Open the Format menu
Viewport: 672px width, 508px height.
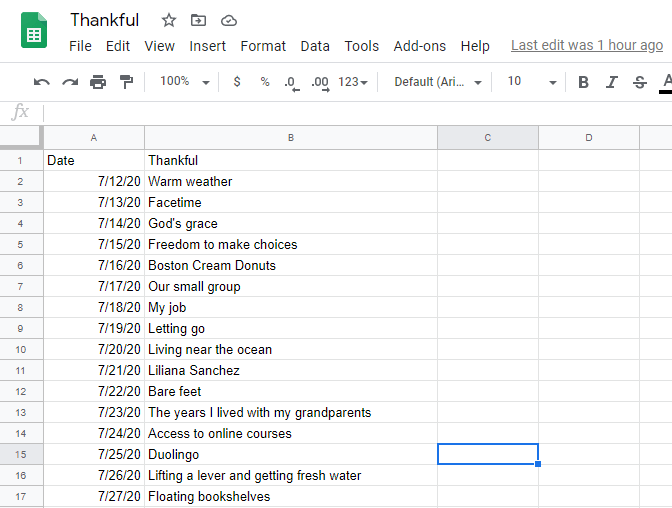(x=263, y=46)
